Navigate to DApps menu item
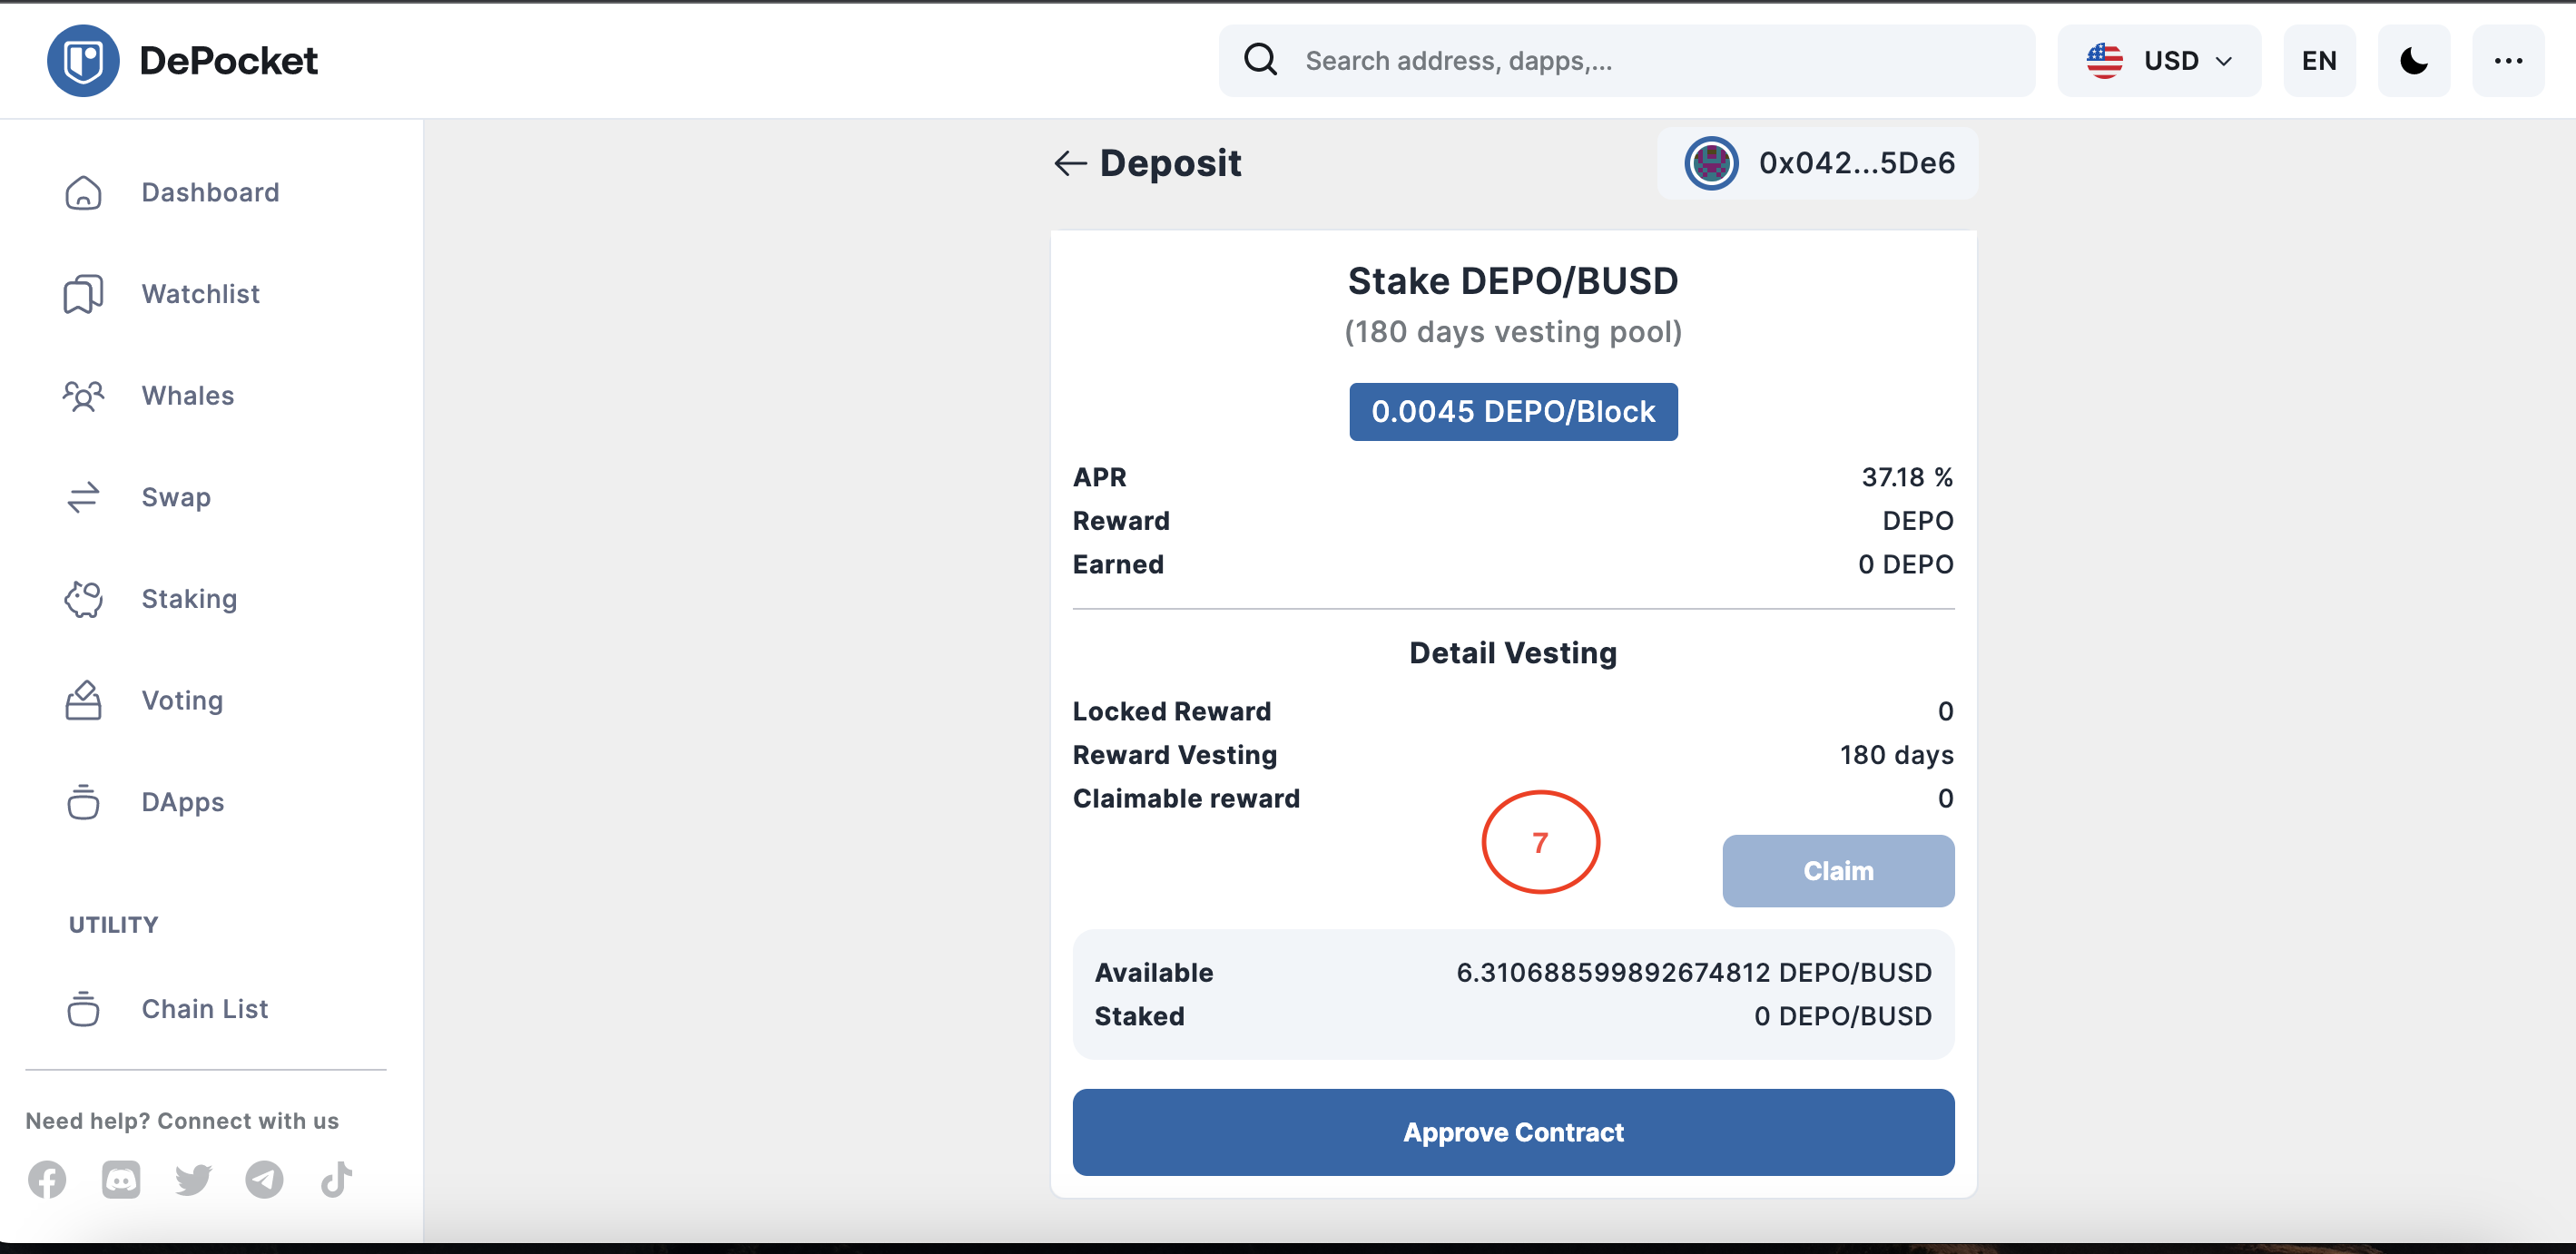This screenshot has width=2576, height=1254. 183,802
